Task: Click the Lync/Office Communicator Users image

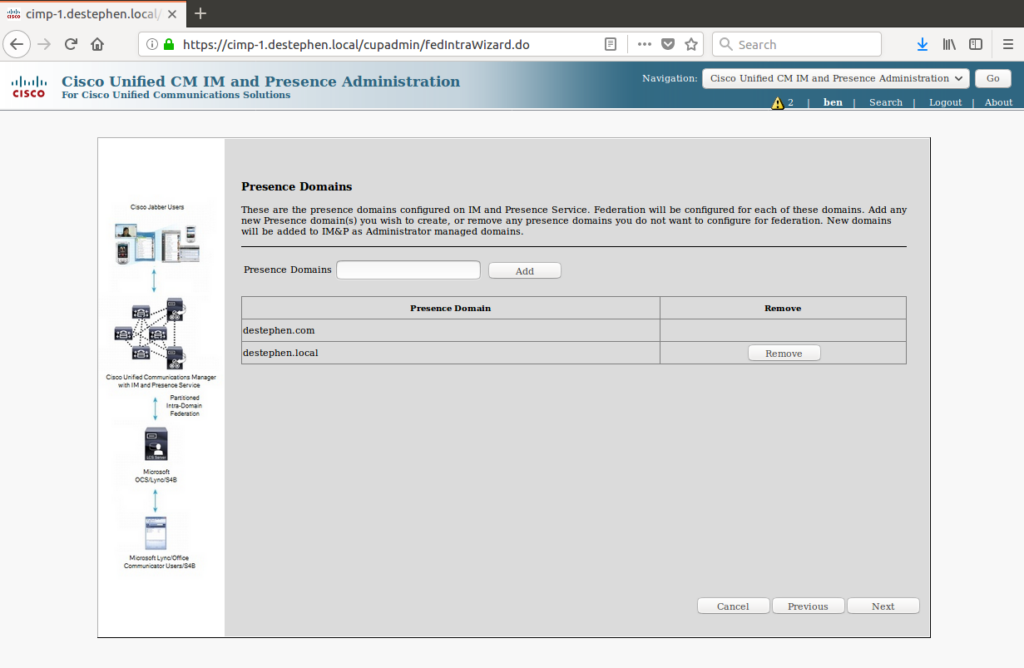Action: (155, 533)
